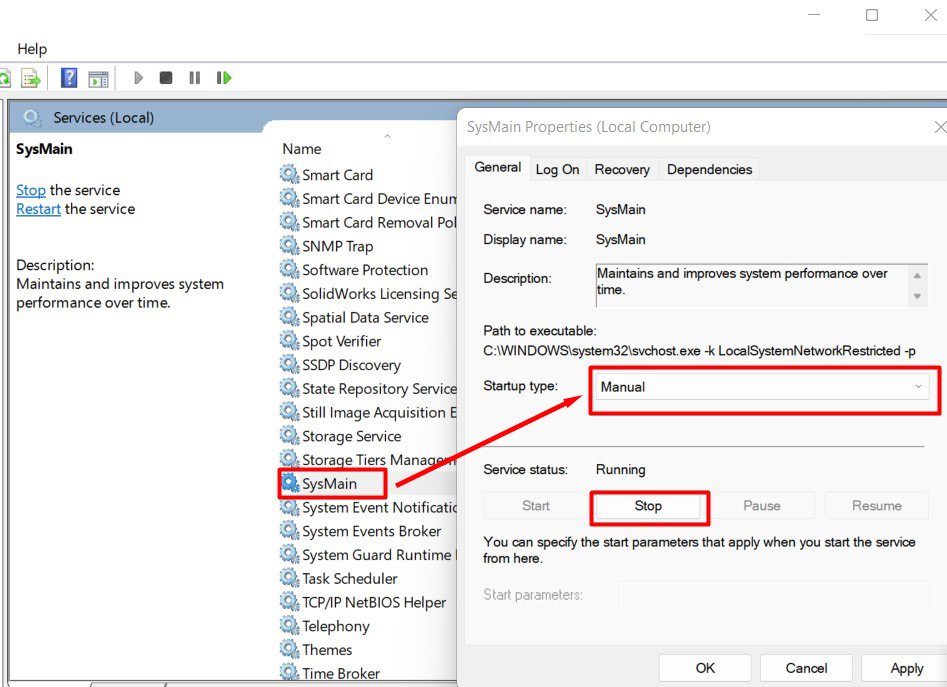Image resolution: width=947 pixels, height=687 pixels.
Task: Click the Export List toolbar icon
Action: pos(31,78)
